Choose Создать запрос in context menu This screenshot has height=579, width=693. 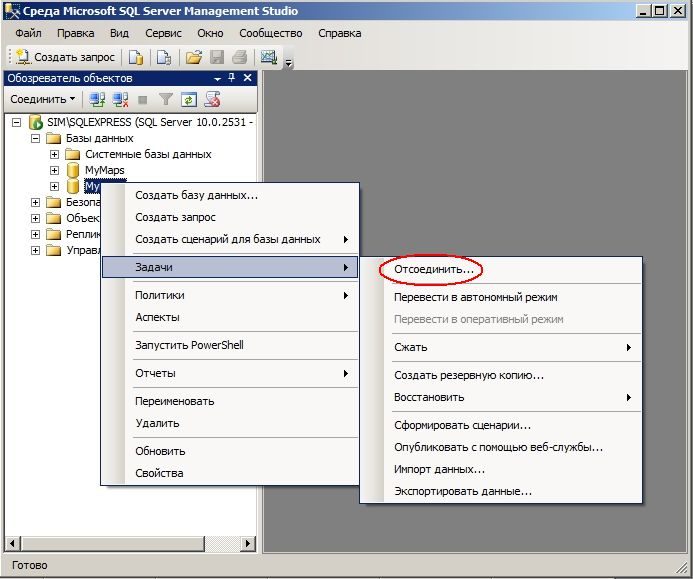(x=230, y=217)
